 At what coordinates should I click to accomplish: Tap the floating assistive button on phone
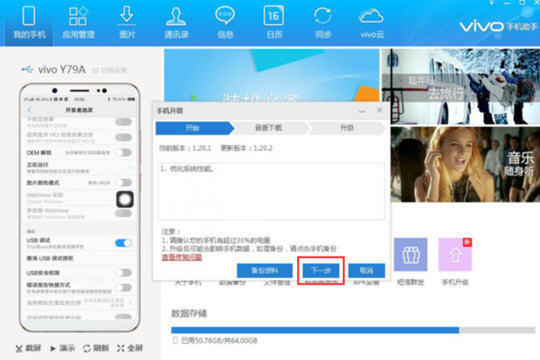coord(125,199)
